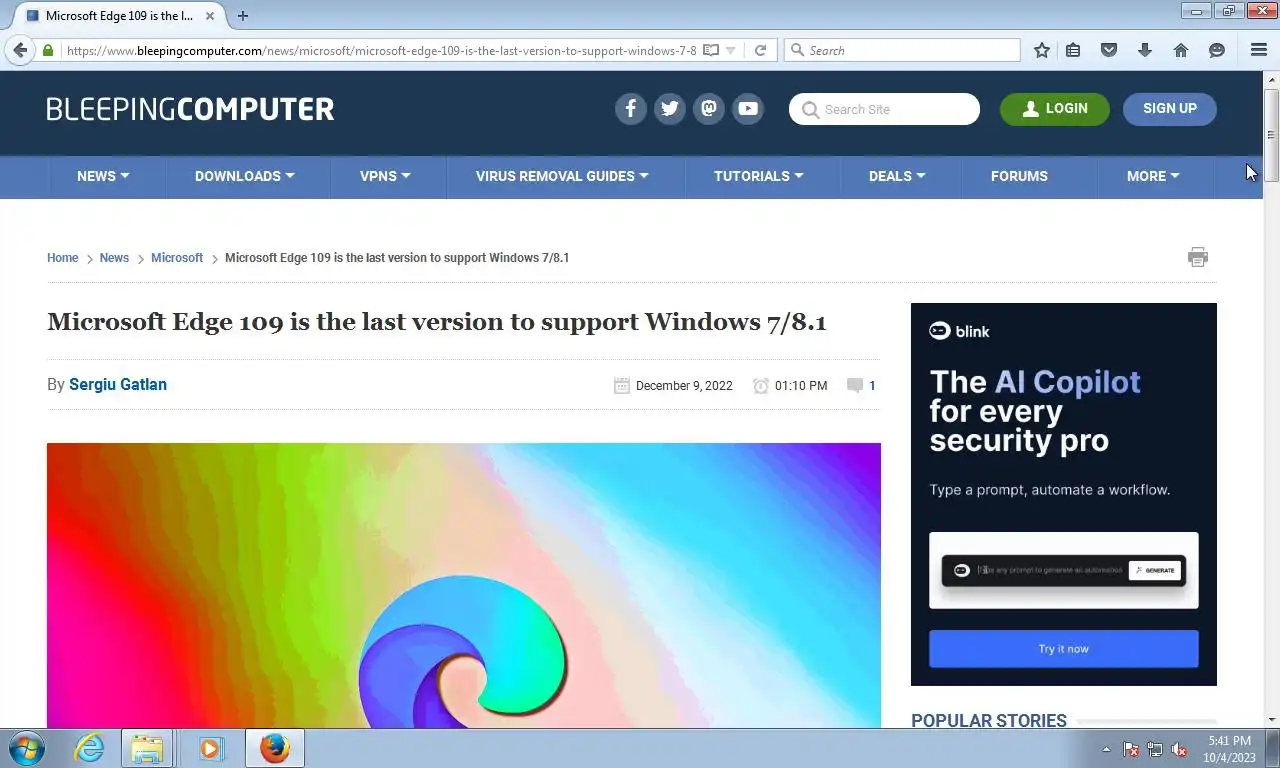Click the muted volume tray icon

(x=1179, y=749)
